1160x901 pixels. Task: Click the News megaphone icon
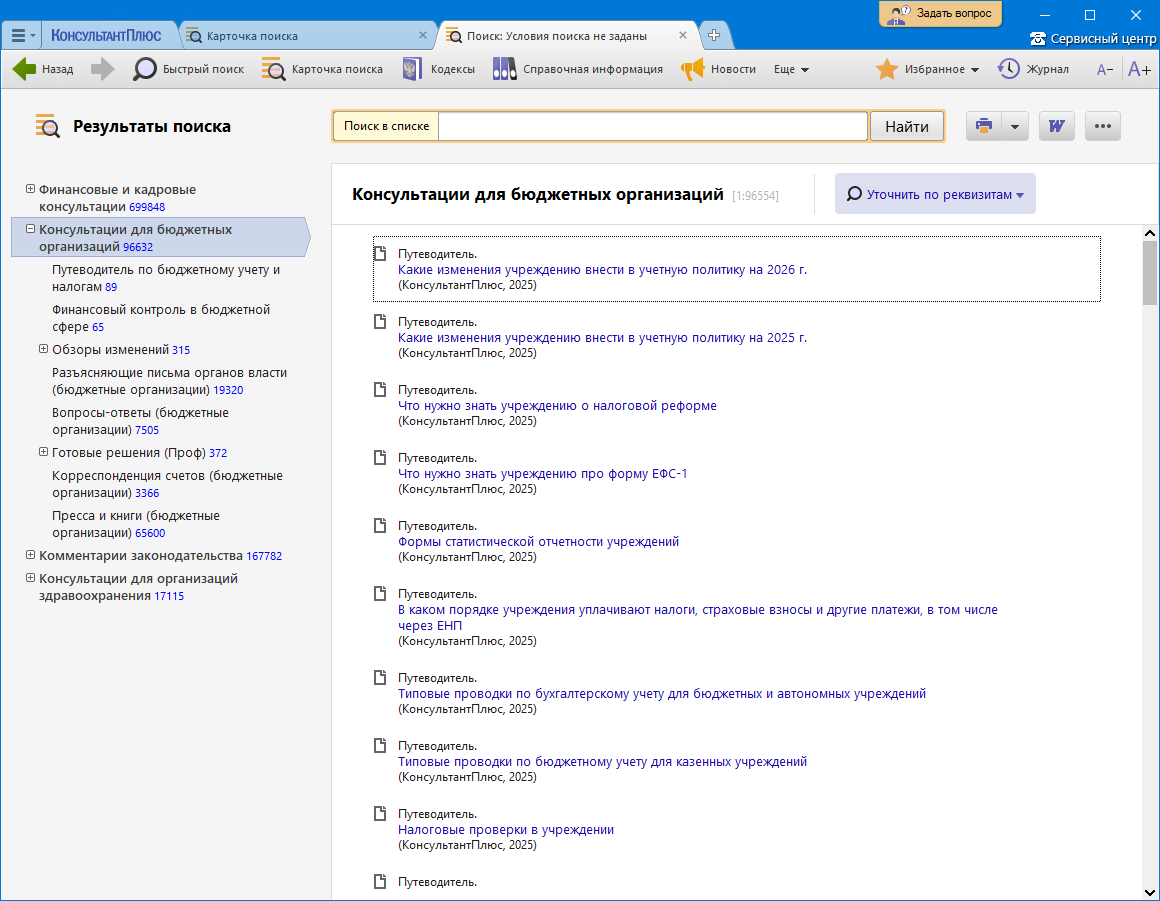[693, 69]
